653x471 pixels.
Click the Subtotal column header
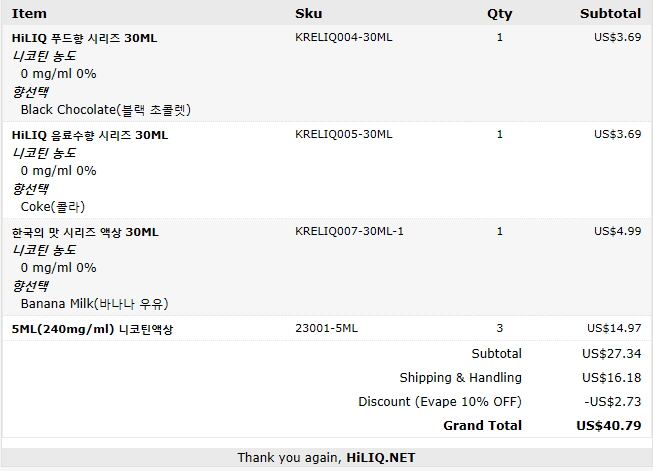pyautogui.click(x=611, y=13)
